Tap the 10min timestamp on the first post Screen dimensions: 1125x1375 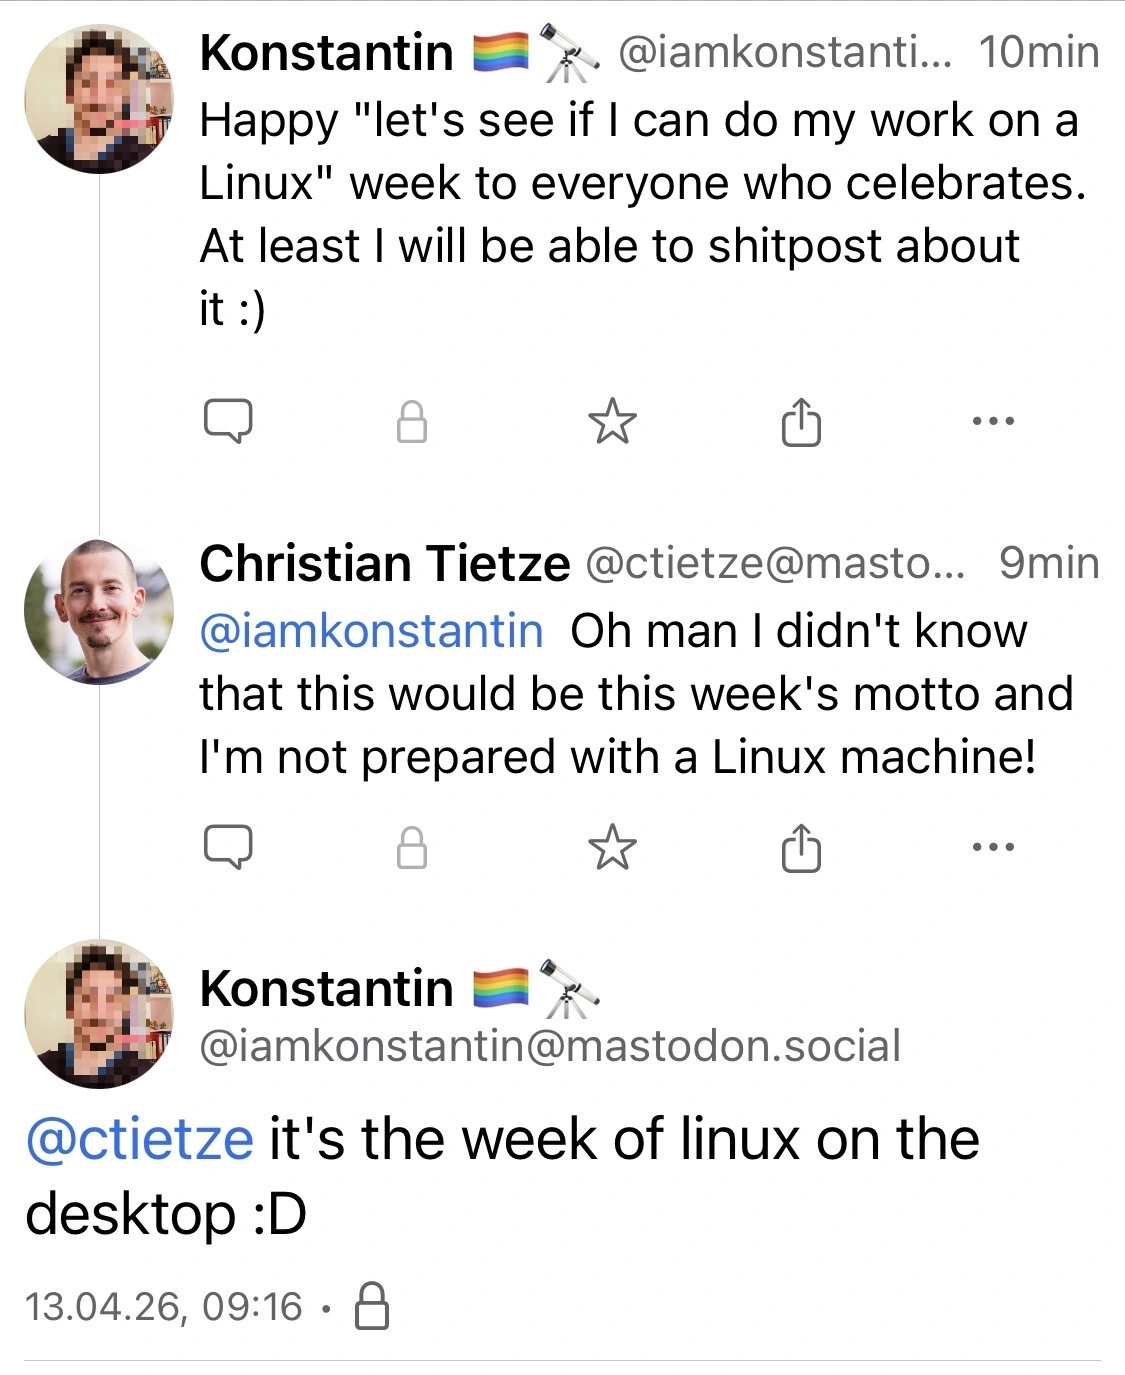[1038, 52]
